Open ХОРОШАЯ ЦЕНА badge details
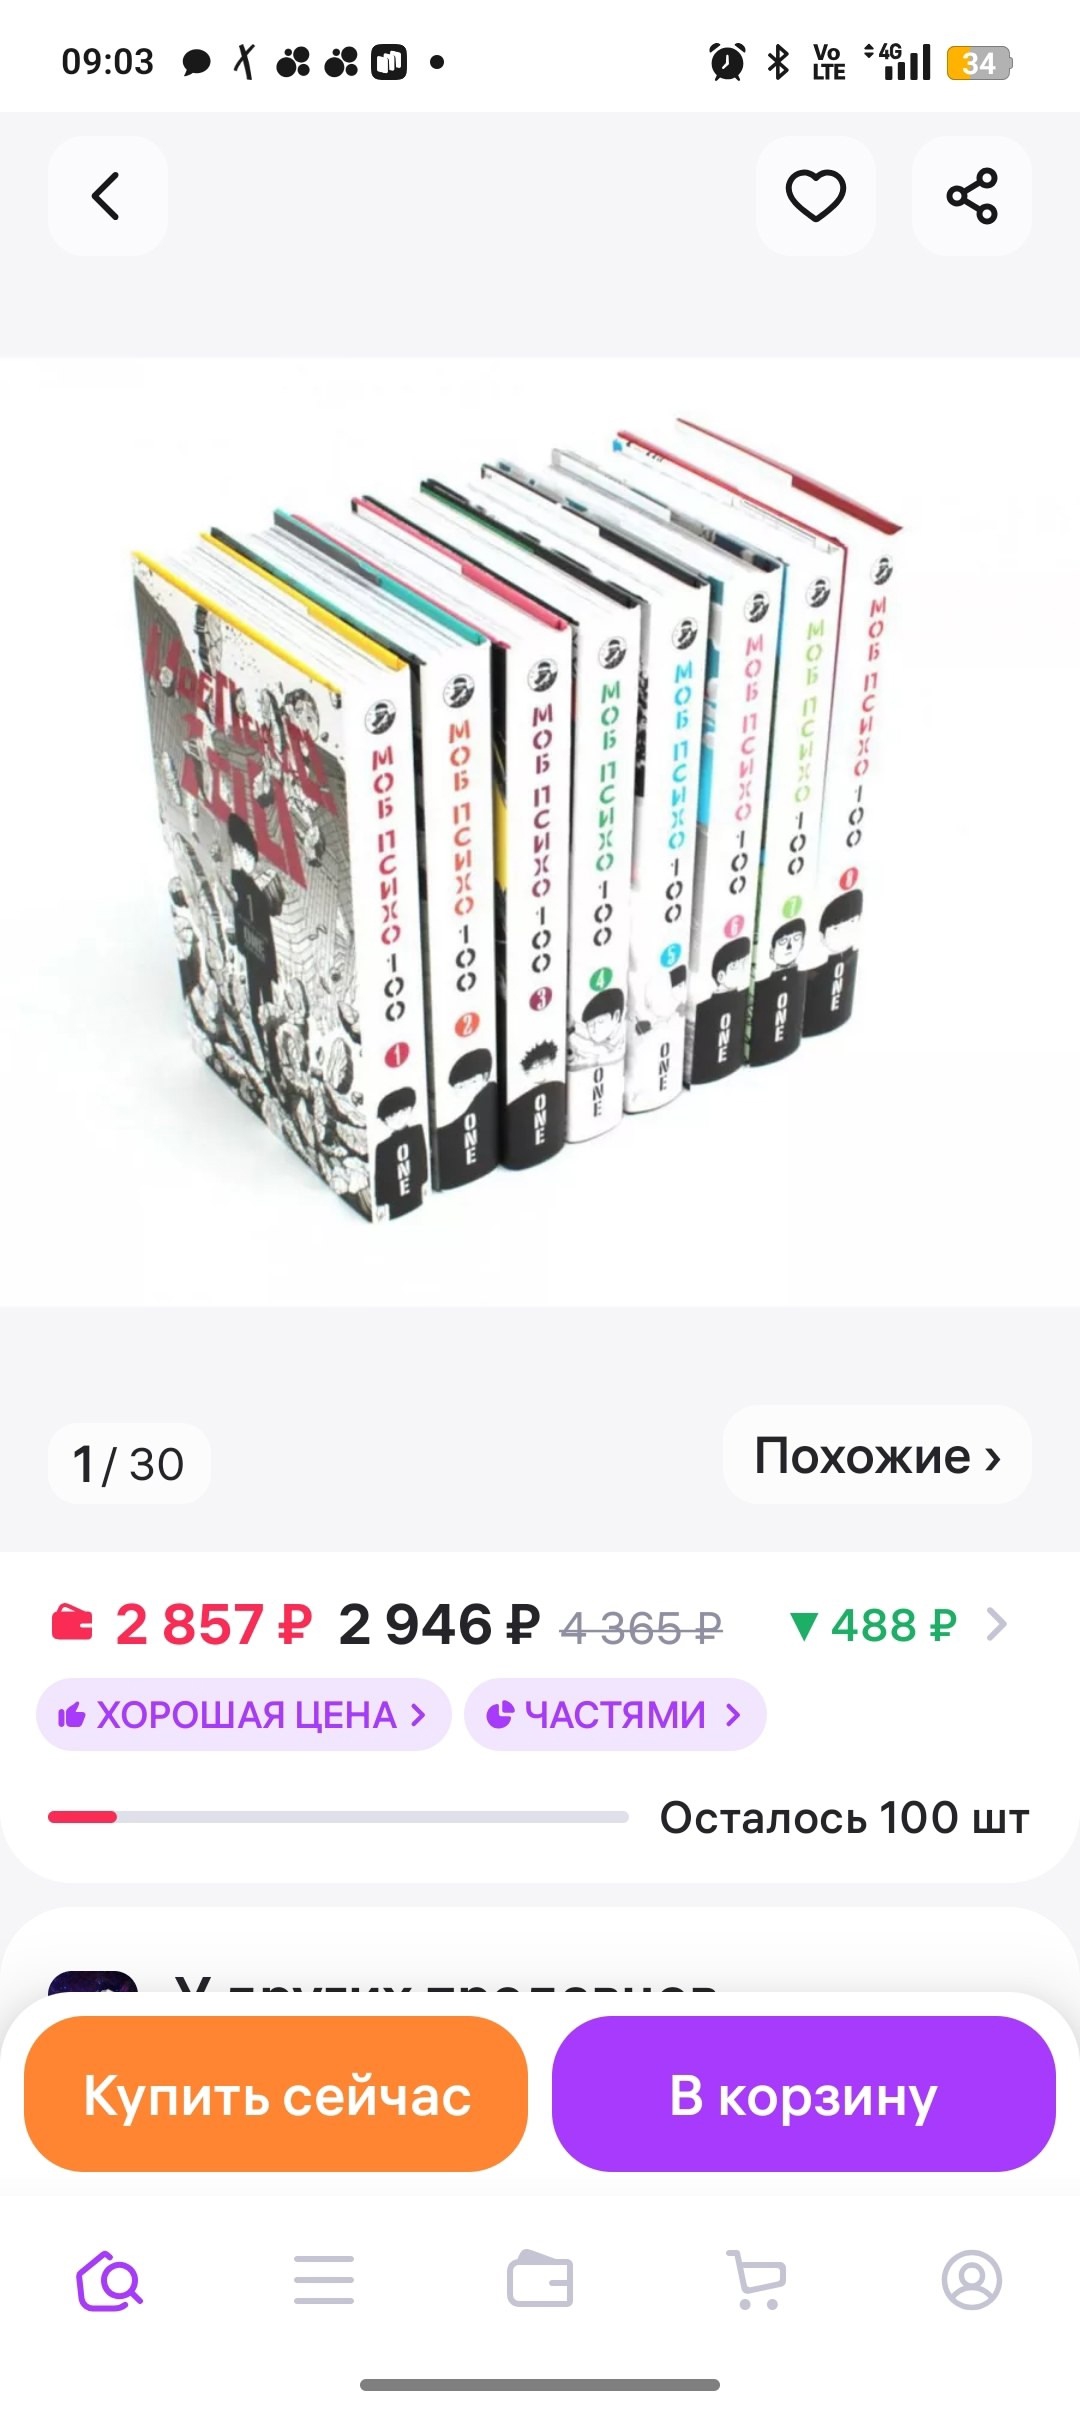This screenshot has width=1080, height=2412. coord(243,1715)
